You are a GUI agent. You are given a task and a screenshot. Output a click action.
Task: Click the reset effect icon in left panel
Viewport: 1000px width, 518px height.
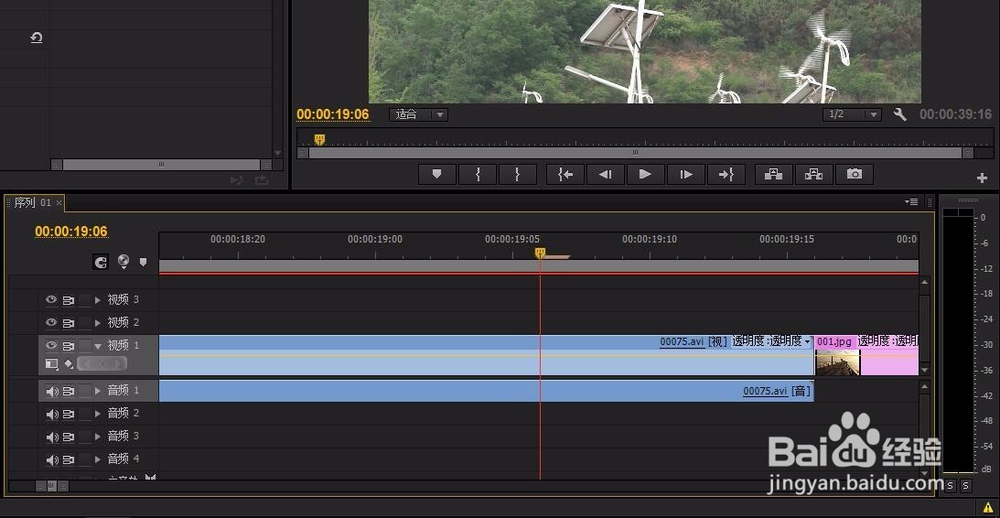pos(36,38)
